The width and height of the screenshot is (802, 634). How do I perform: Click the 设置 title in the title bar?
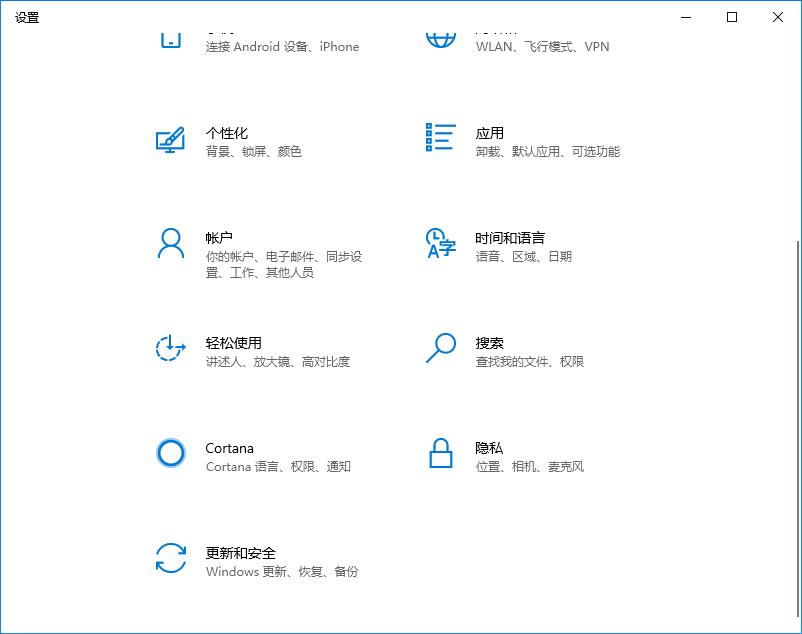click(x=27, y=17)
